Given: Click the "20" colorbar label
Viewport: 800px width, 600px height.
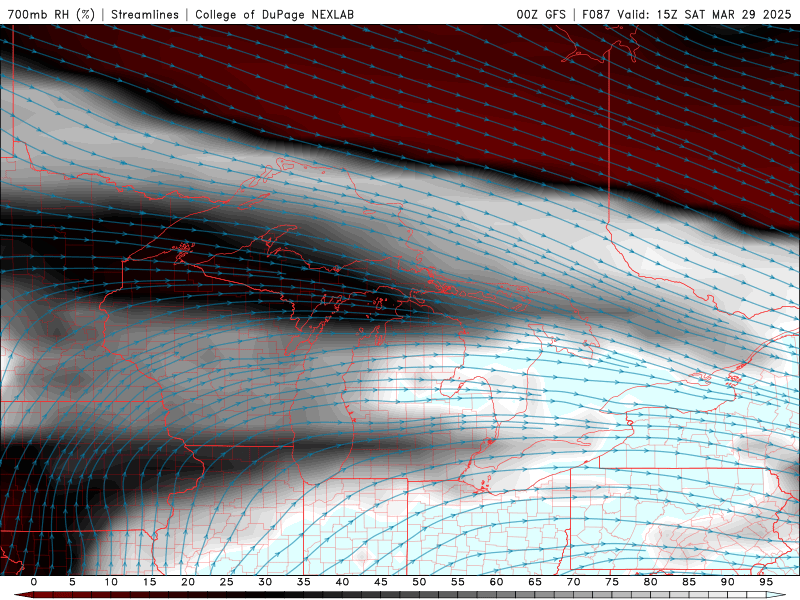Looking at the screenshot, I should click(x=188, y=582).
